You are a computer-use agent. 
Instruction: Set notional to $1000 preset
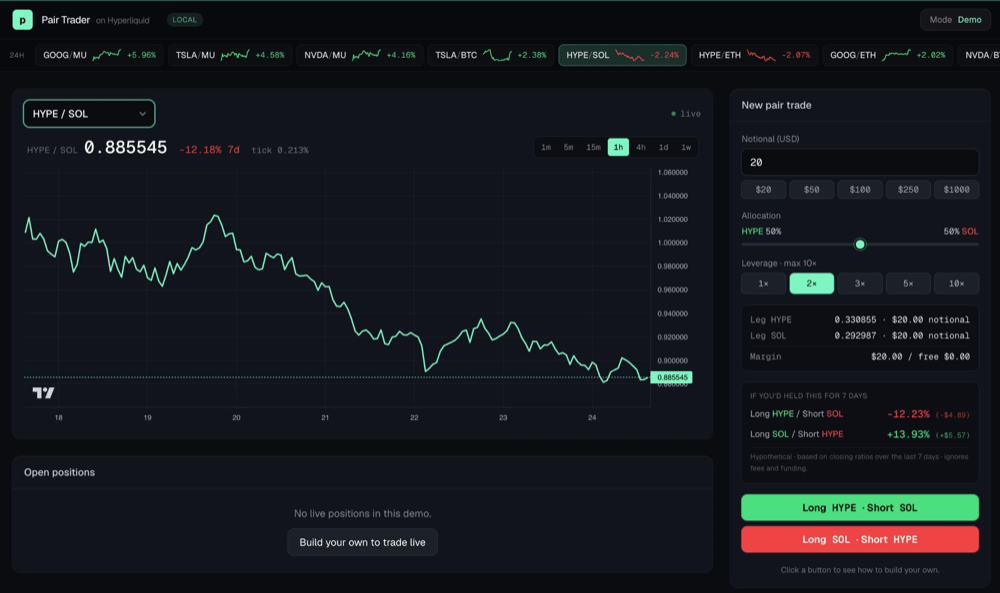[x=957, y=189]
